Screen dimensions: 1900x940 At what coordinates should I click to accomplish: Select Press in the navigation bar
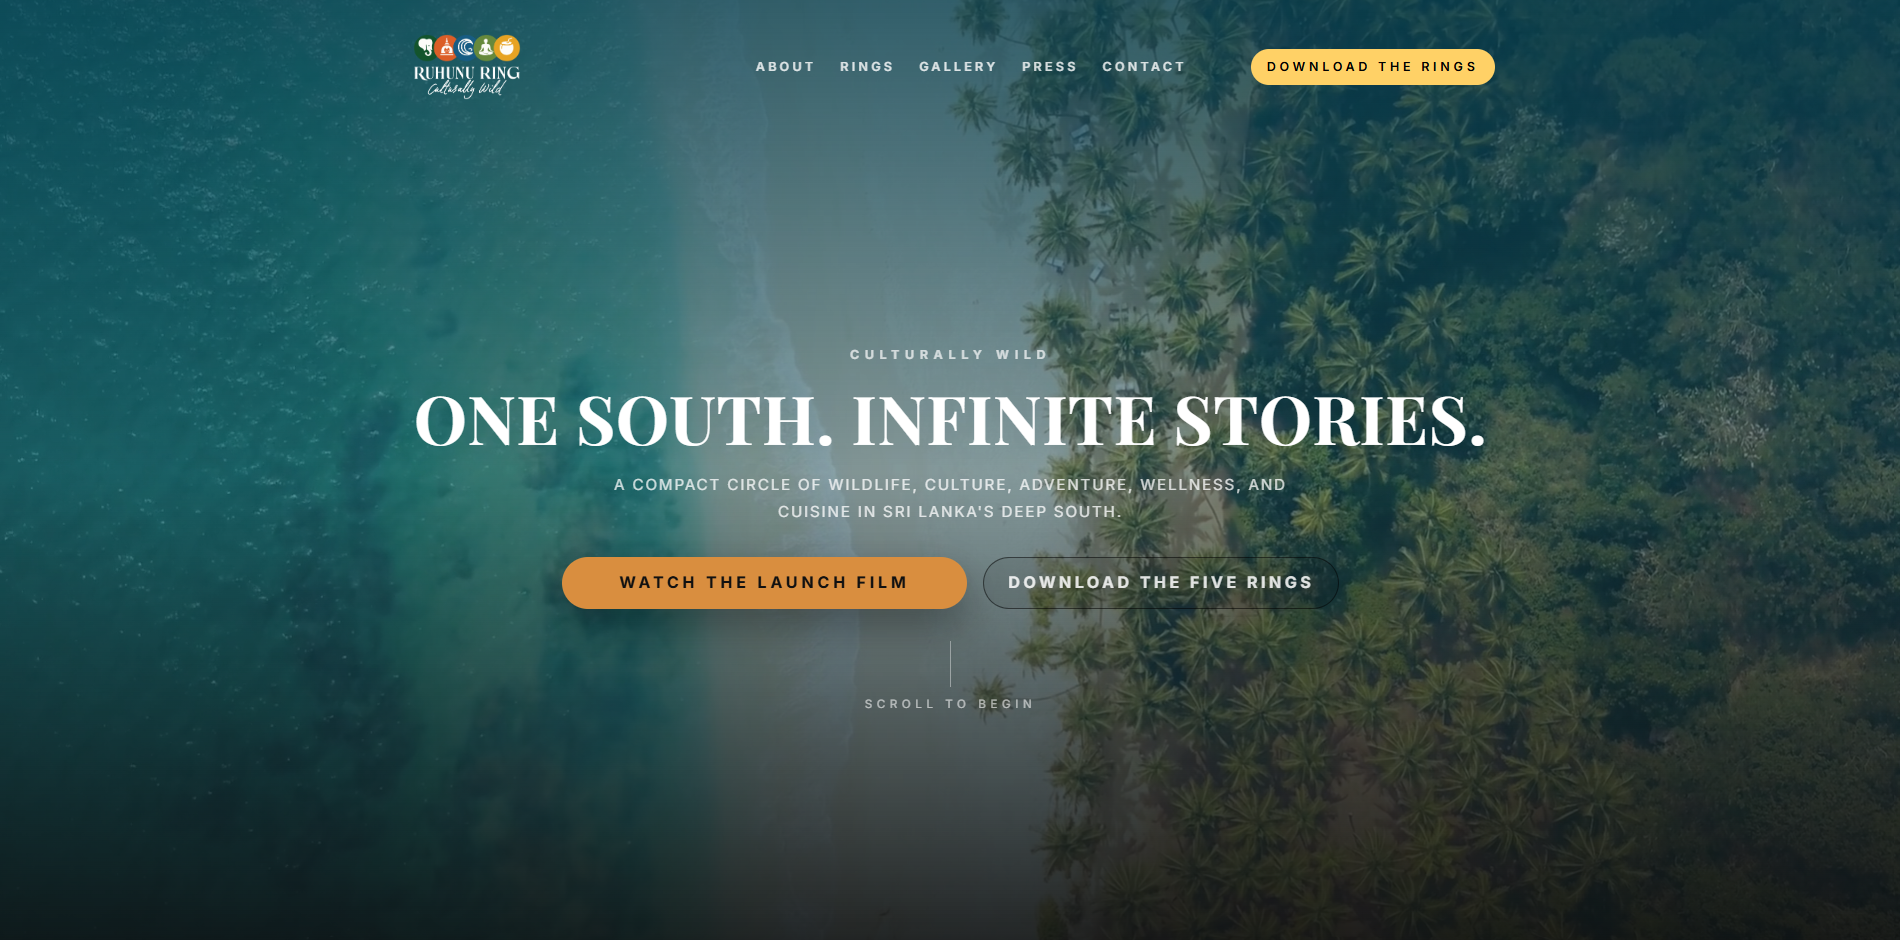(1050, 67)
